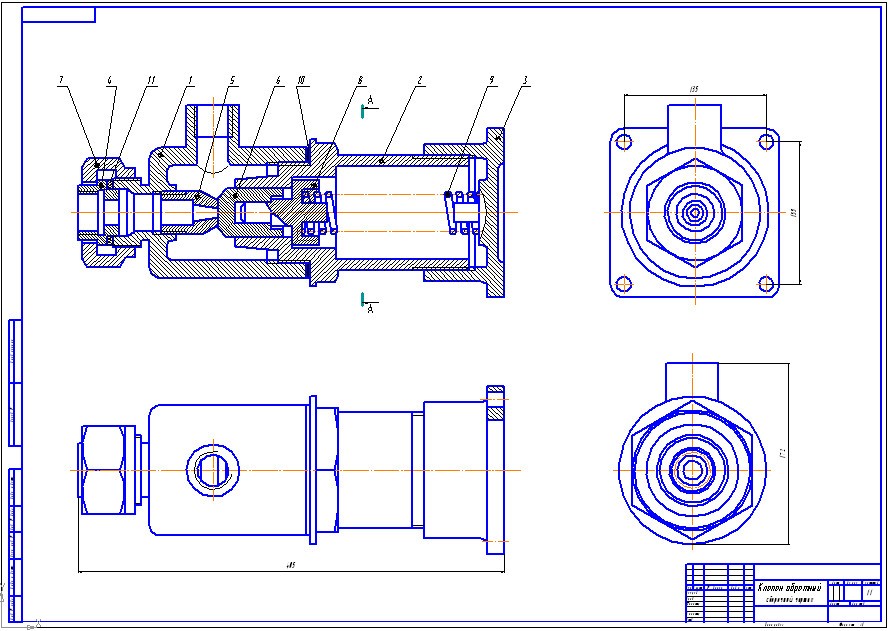Select the vertical 135 dimension beside the flange view
The height and width of the screenshot is (631, 889).
point(793,212)
